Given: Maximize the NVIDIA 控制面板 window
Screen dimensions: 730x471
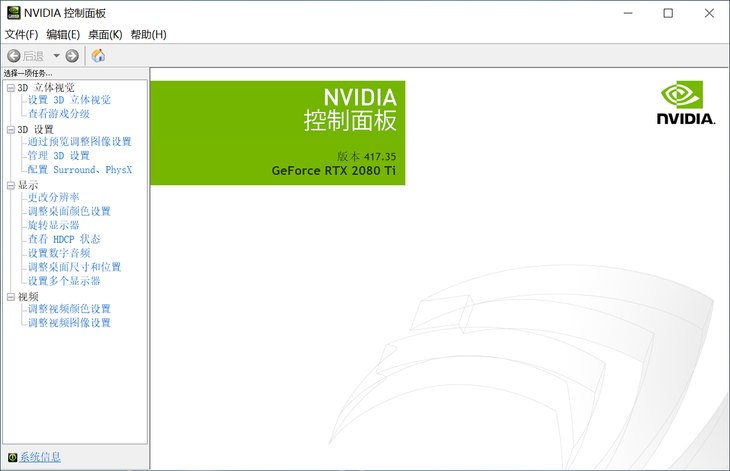Looking at the screenshot, I should click(668, 13).
